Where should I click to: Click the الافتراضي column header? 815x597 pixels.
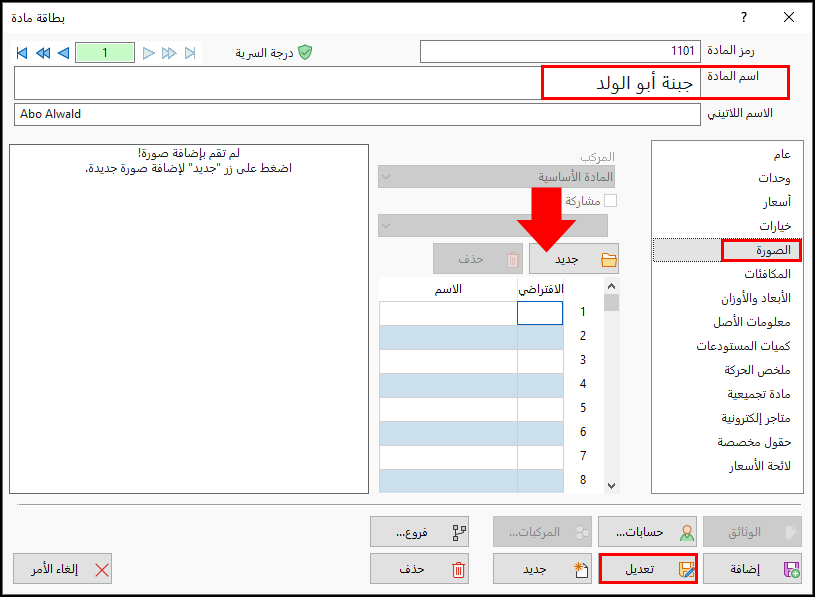pos(541,289)
